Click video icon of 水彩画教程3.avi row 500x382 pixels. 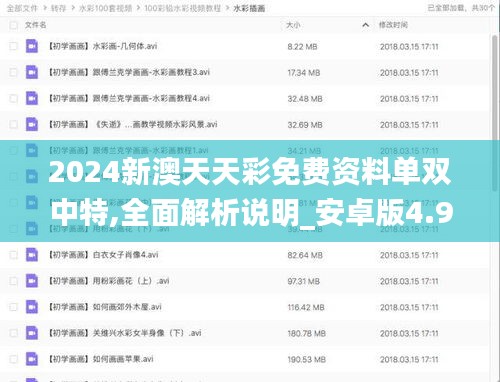32,72
